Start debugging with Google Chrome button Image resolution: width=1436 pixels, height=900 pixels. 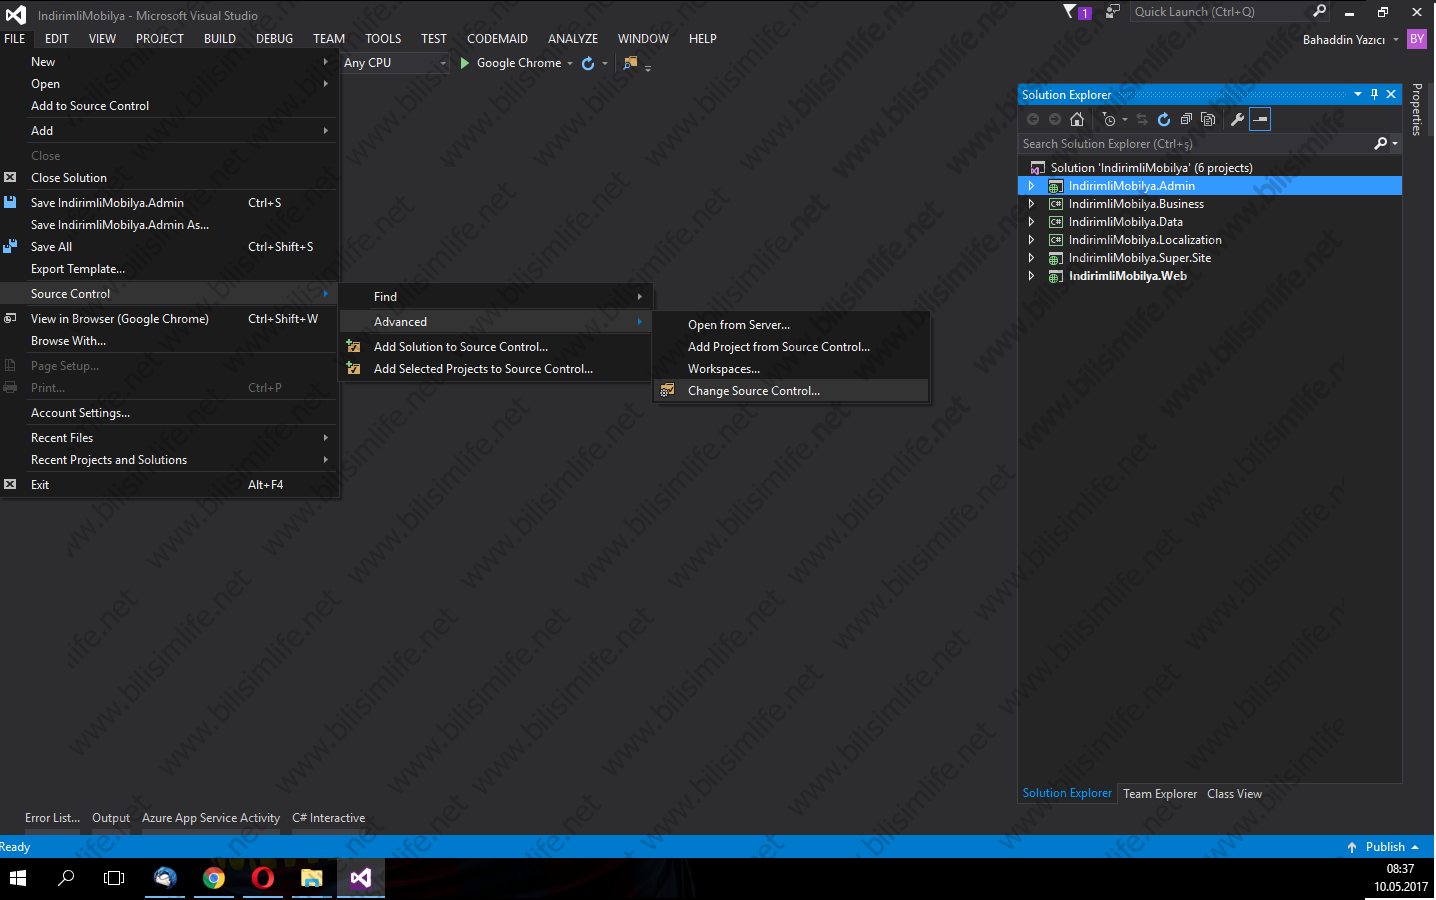[x=510, y=63]
